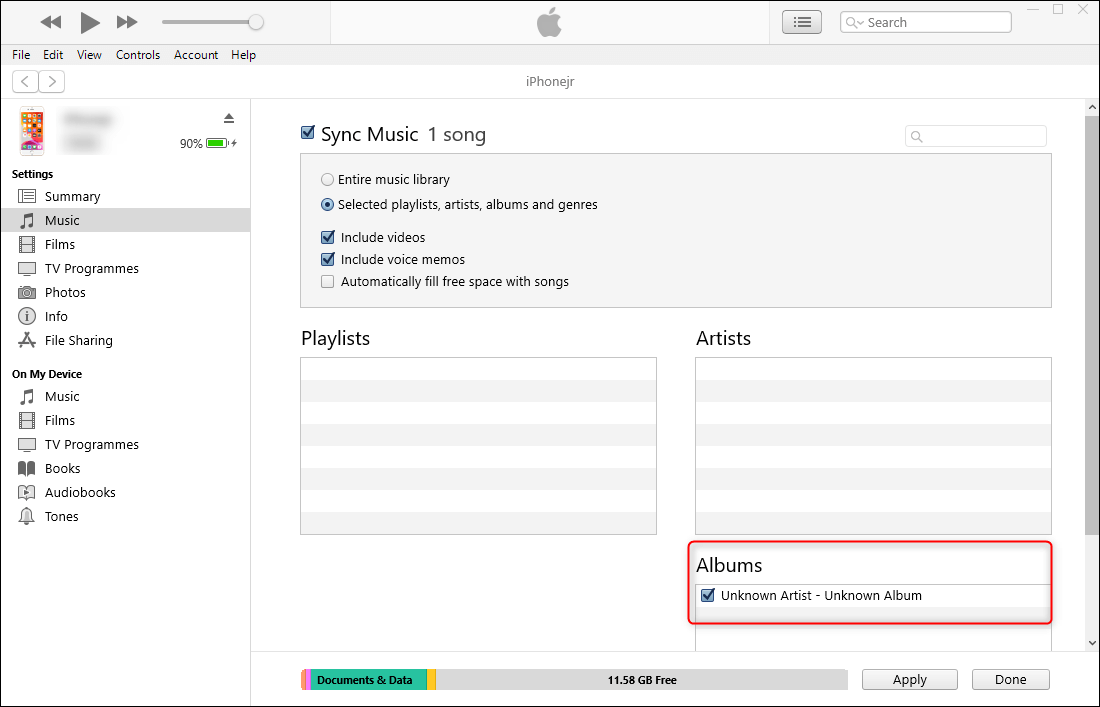Click the 1 song count label
The width and height of the screenshot is (1100, 707).
(x=457, y=134)
